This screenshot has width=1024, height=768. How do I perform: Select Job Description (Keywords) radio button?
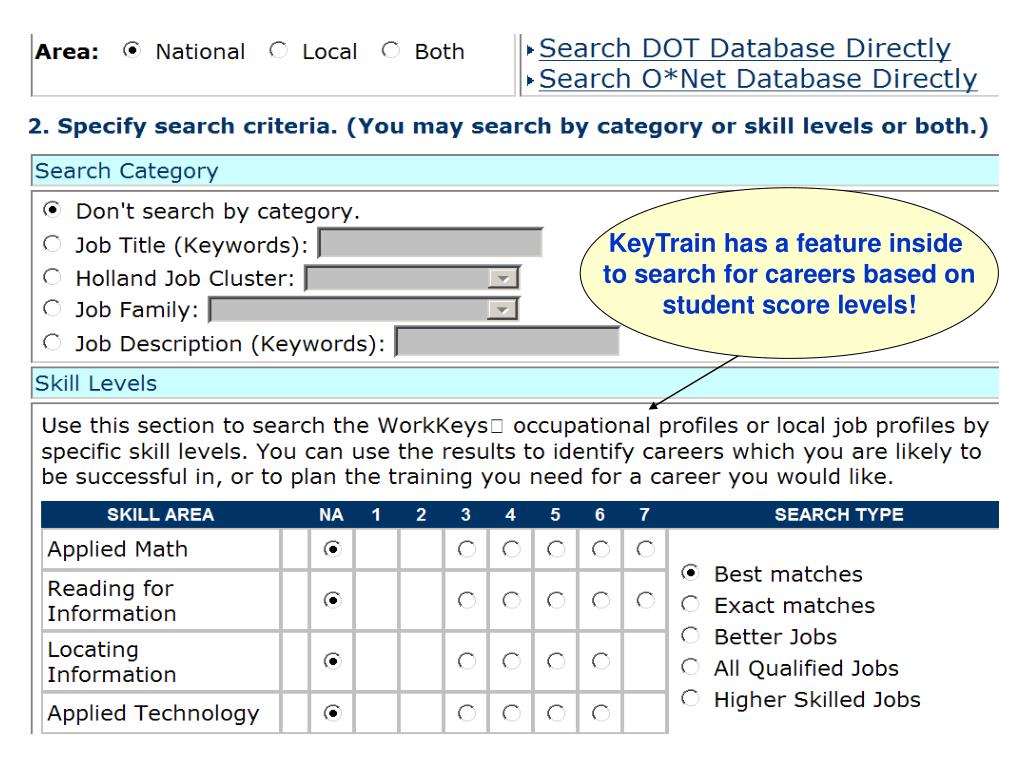[52, 342]
